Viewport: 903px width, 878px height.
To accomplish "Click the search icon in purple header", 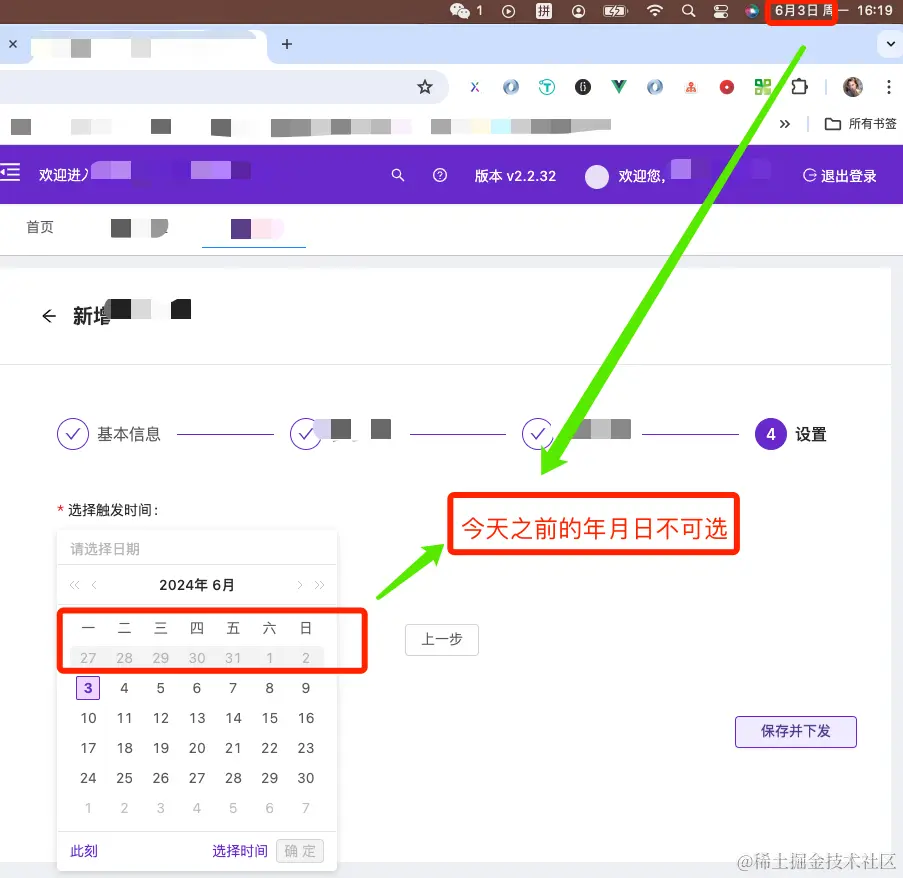I will 397,175.
